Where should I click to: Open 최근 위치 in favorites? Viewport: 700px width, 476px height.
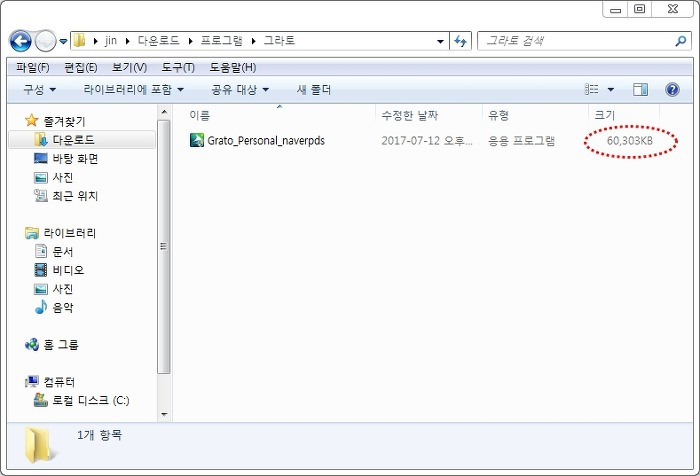(75, 196)
